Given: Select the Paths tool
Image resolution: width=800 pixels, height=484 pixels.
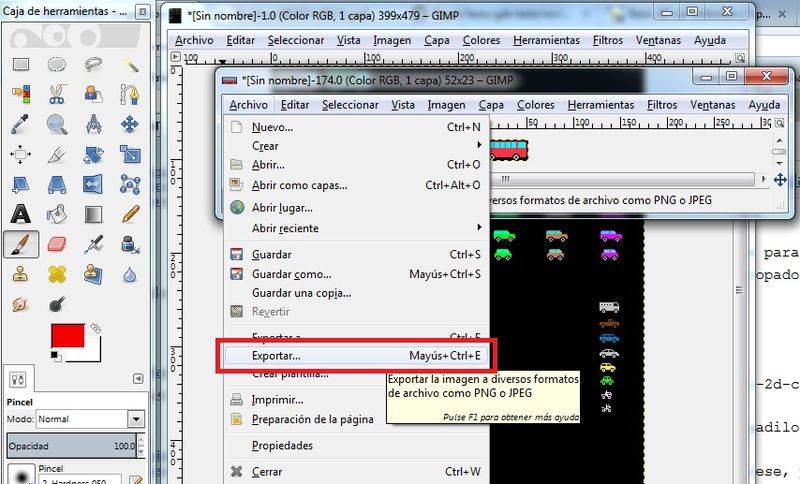Looking at the screenshot, I should tap(130, 94).
